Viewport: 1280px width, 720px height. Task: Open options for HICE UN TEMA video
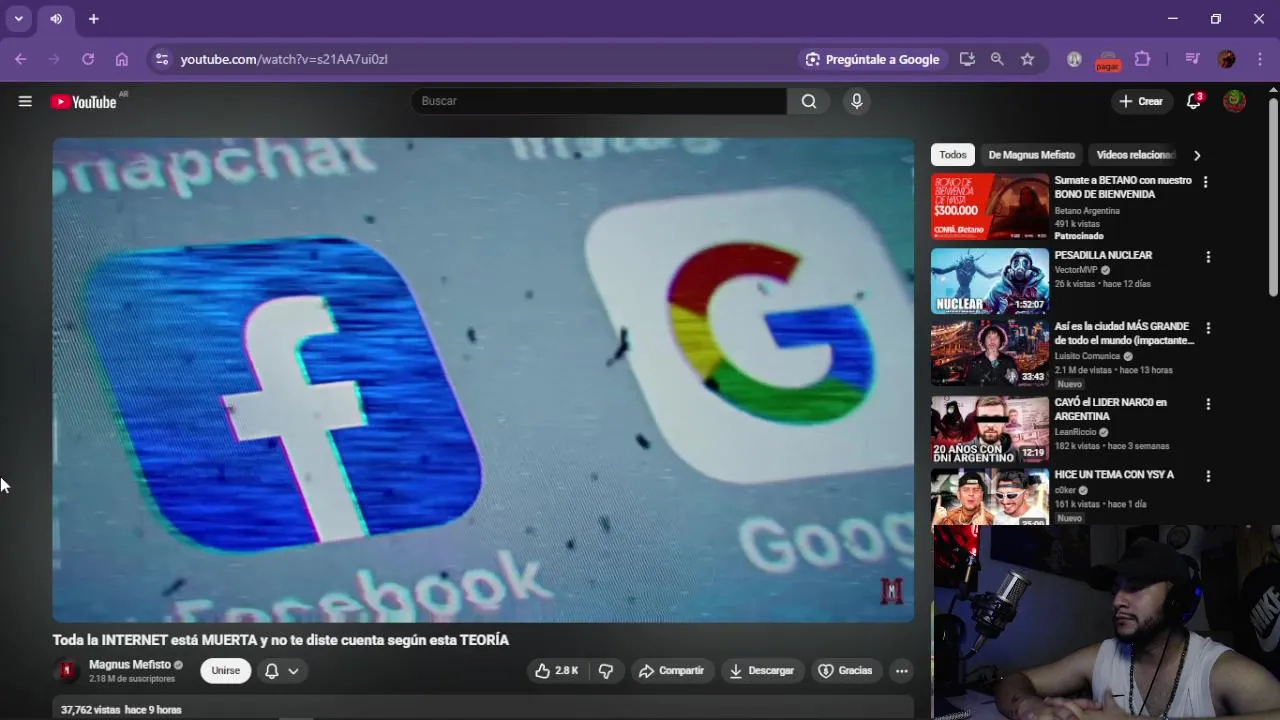pos(1208,476)
